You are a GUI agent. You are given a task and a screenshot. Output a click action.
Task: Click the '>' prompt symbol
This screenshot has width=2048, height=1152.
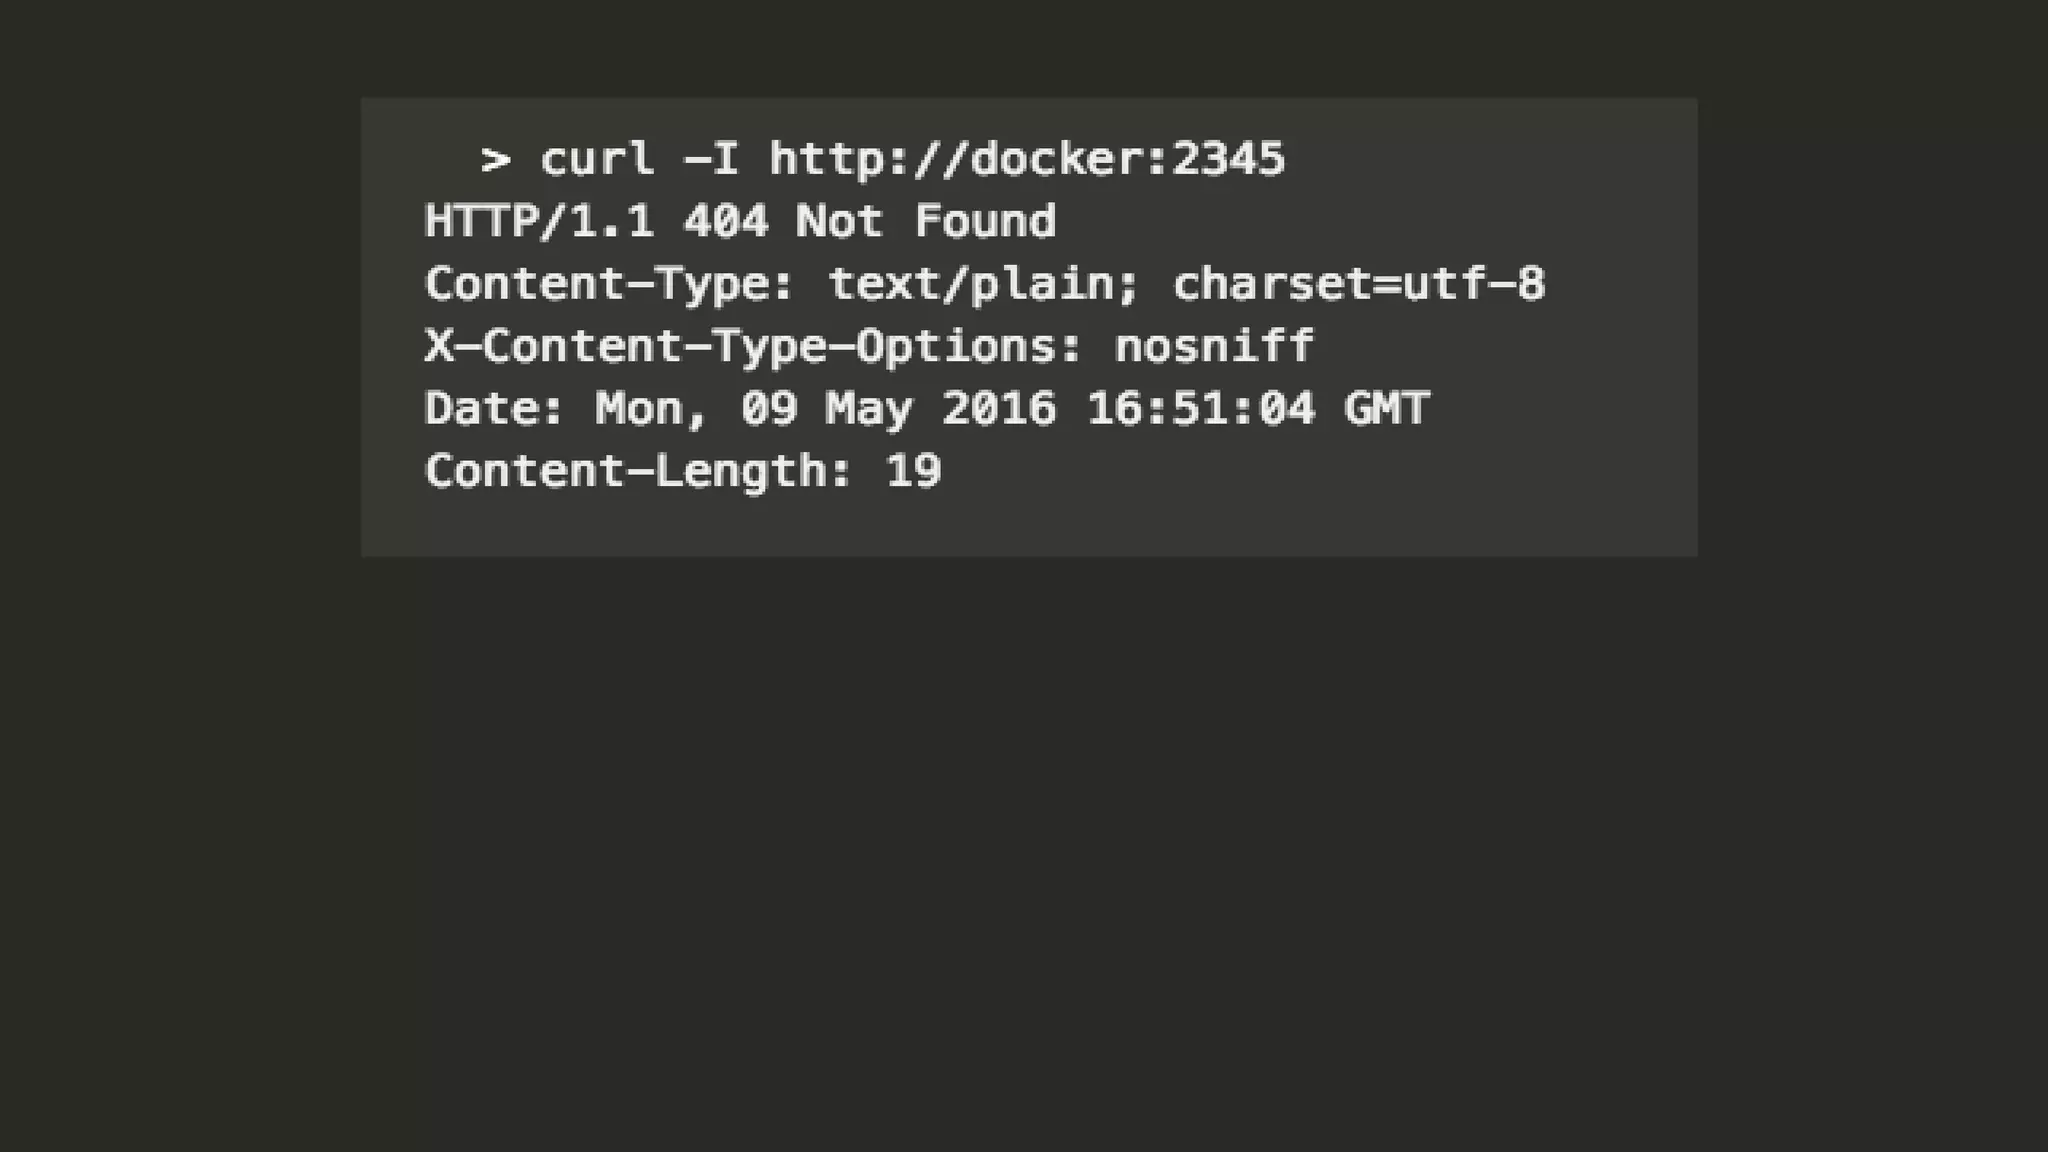(496, 160)
